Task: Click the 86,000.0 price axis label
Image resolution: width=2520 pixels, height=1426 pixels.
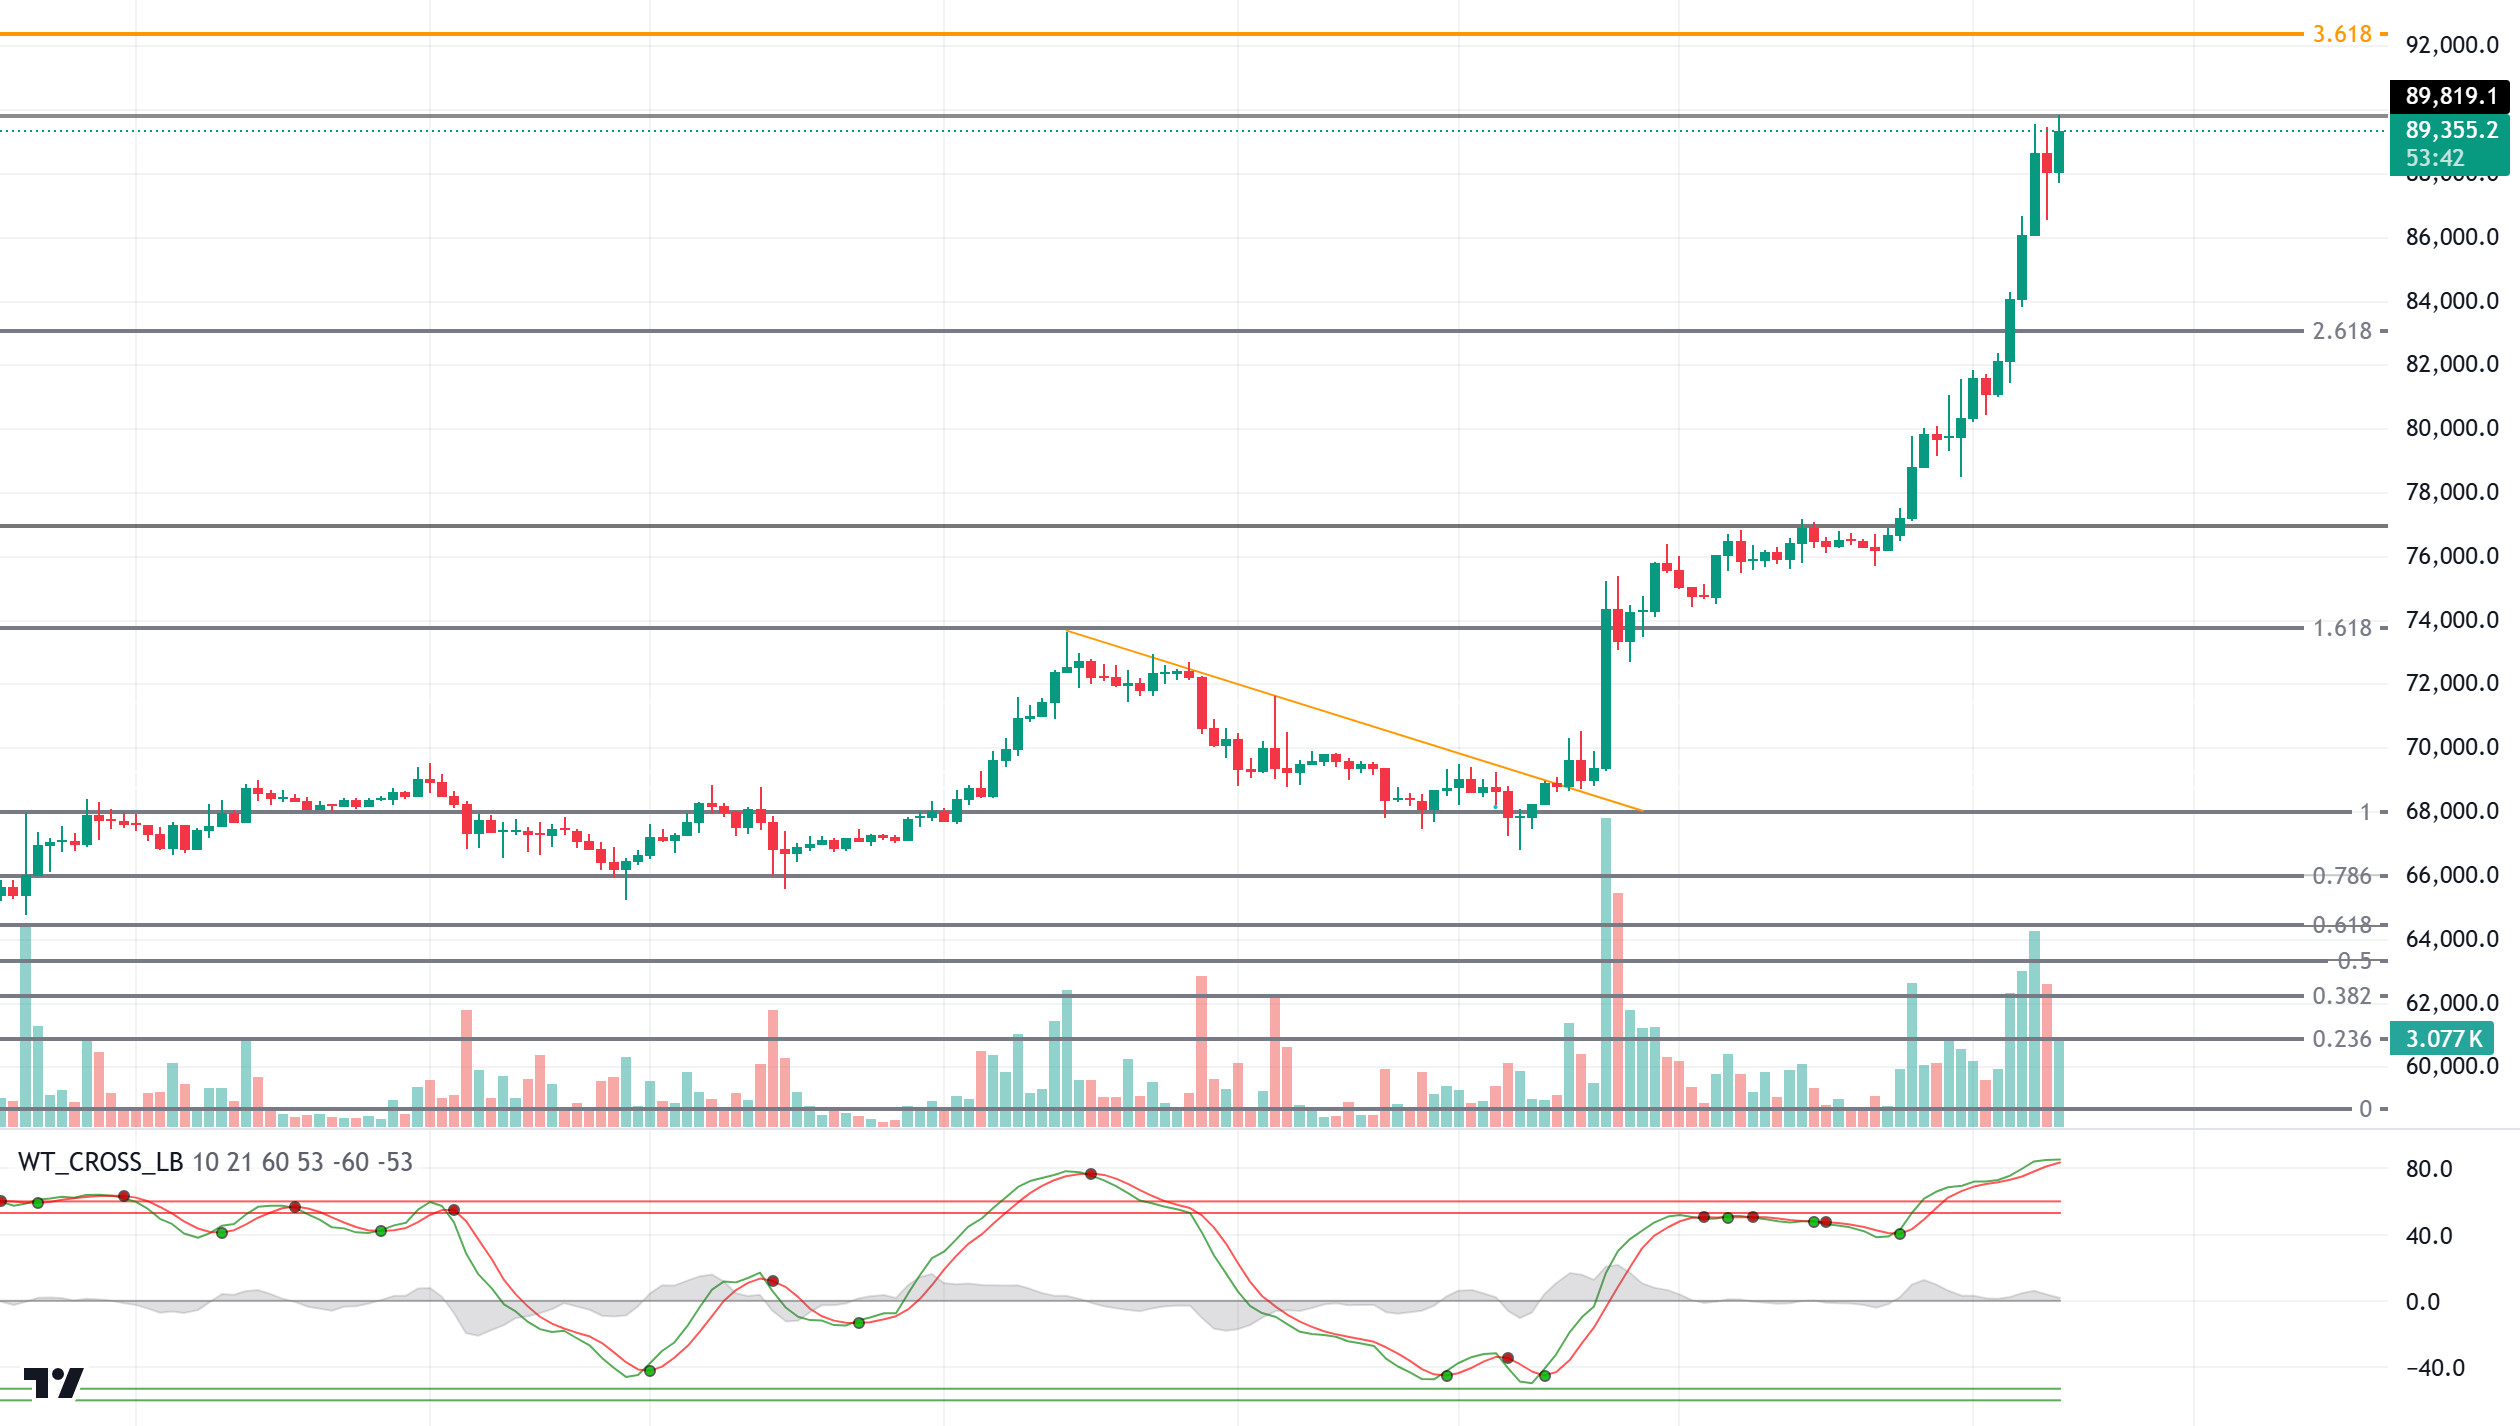Action: point(2451,237)
